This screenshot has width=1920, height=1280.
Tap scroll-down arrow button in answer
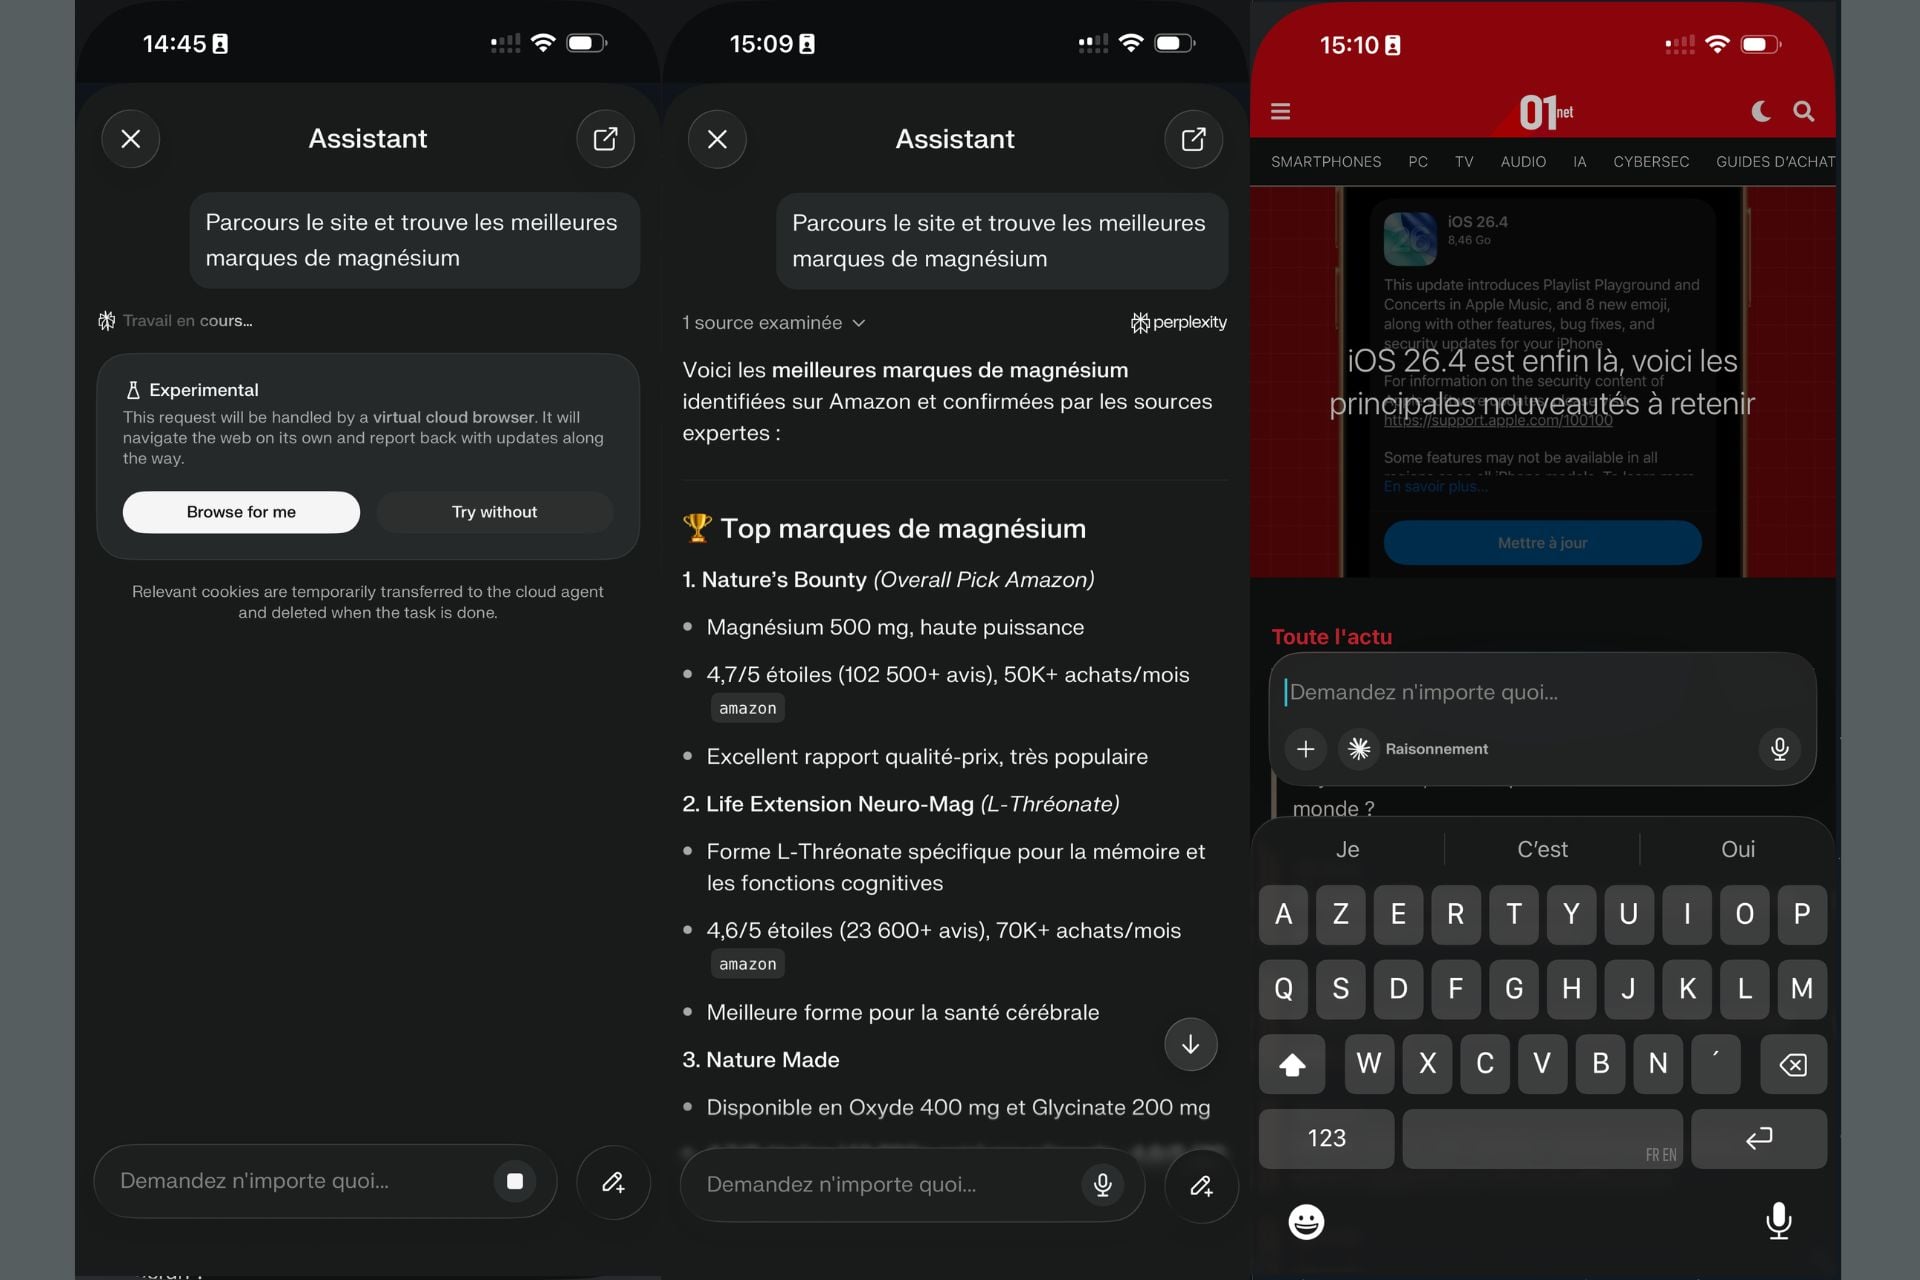1190,1044
